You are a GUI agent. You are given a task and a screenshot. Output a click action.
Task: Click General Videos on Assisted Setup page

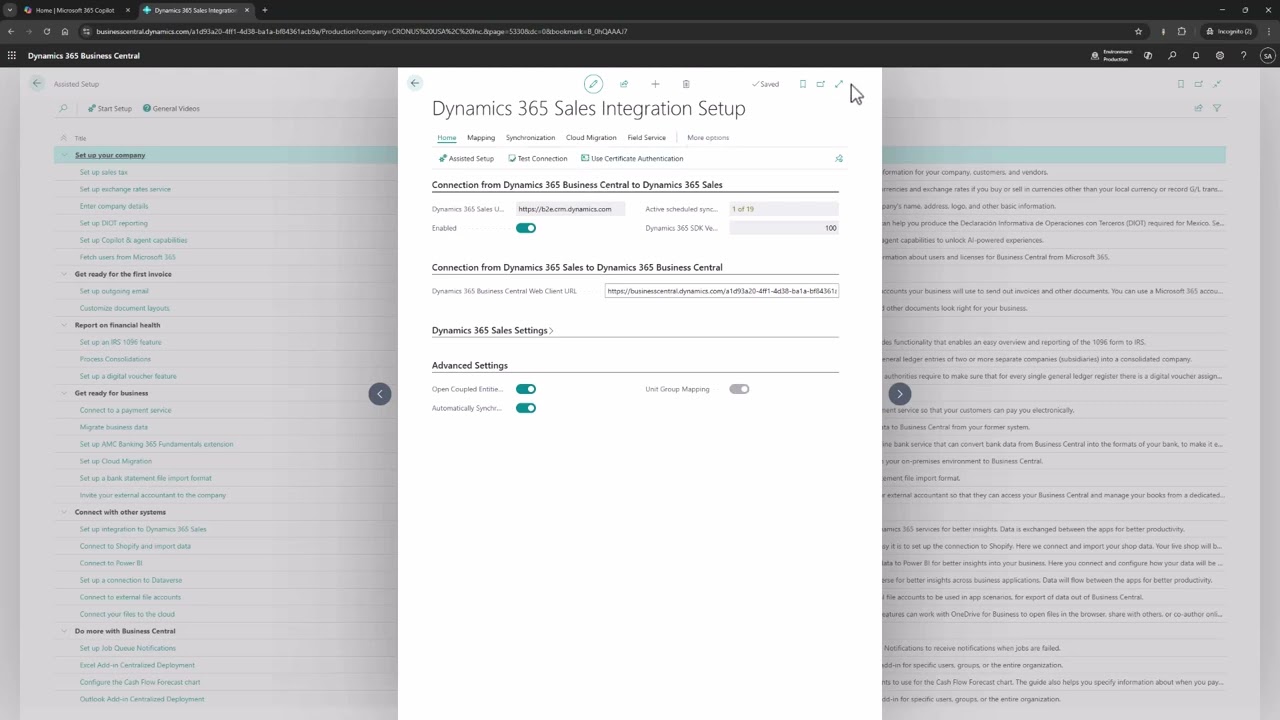click(171, 108)
